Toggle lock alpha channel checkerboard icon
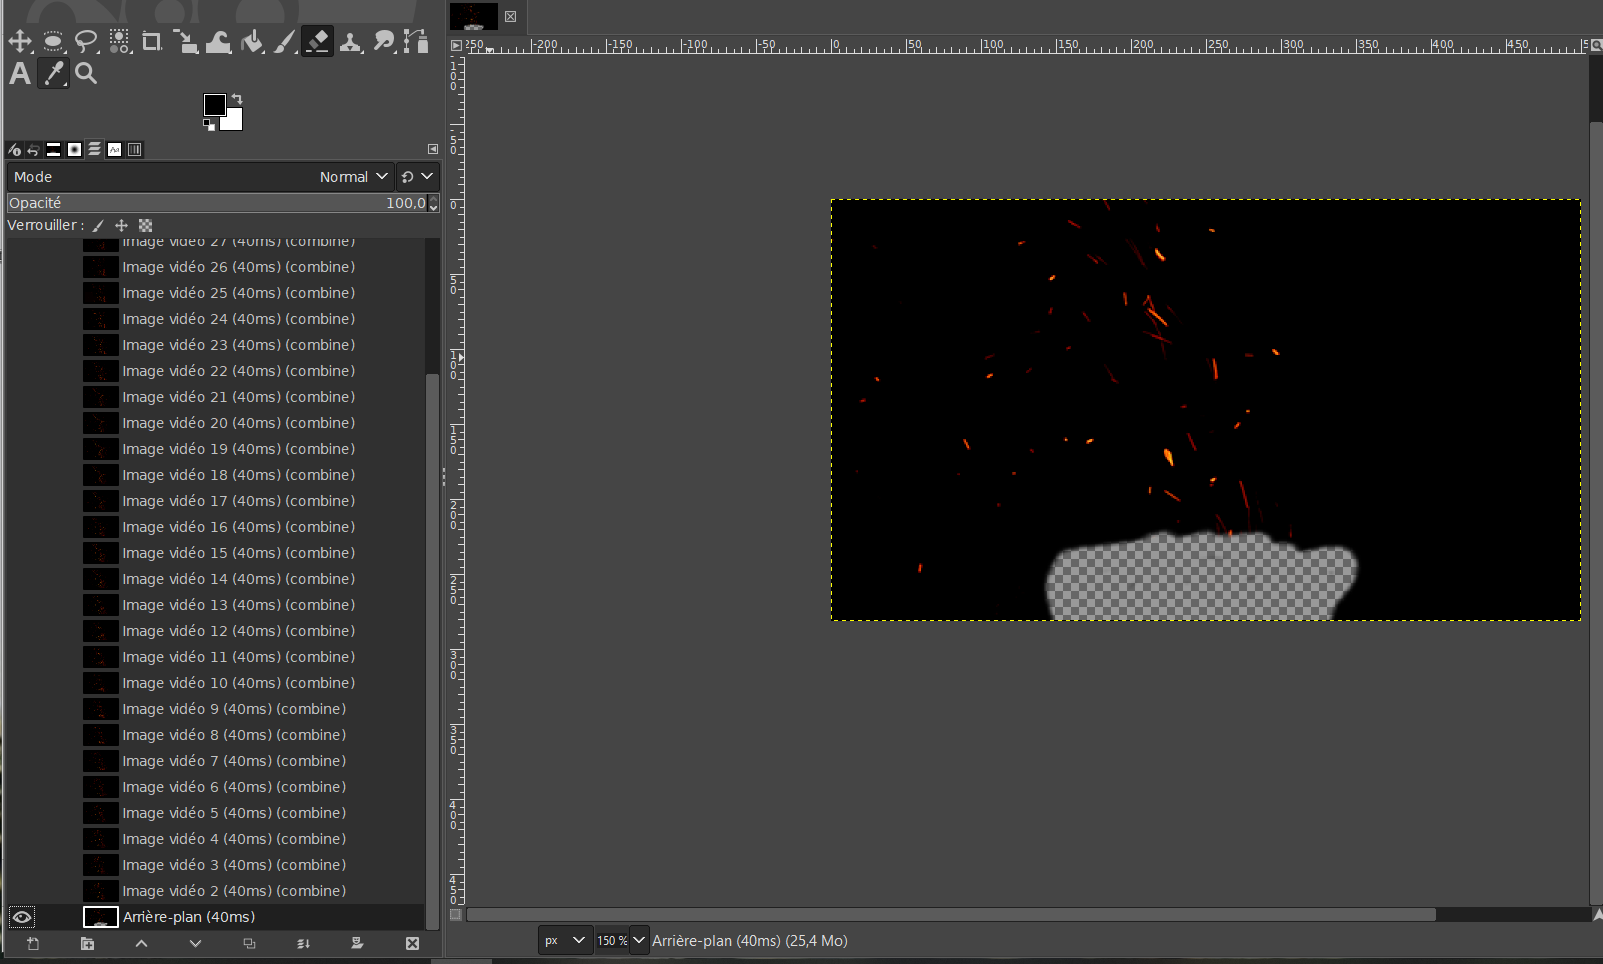1603x964 pixels. [146, 226]
